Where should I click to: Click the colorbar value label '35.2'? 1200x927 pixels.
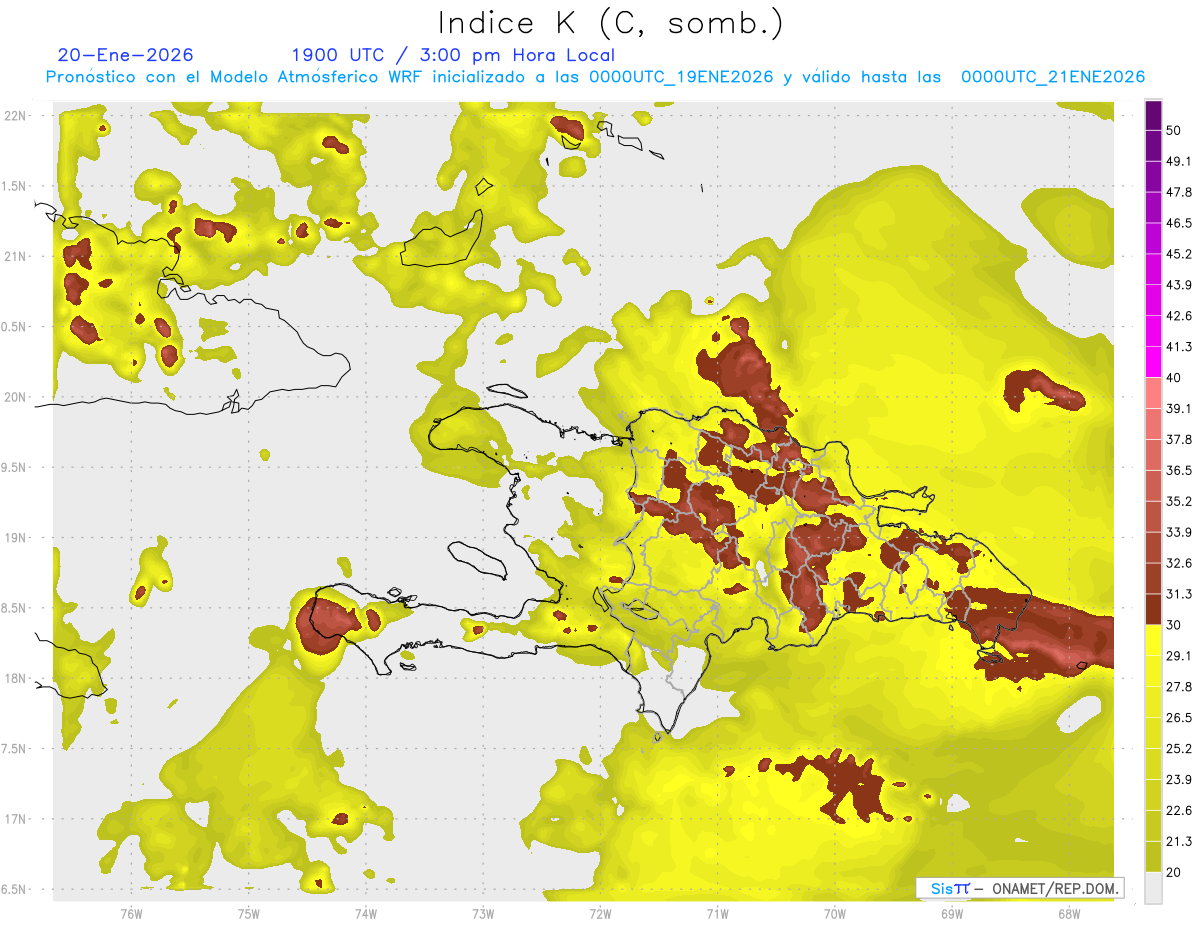(x=1179, y=501)
